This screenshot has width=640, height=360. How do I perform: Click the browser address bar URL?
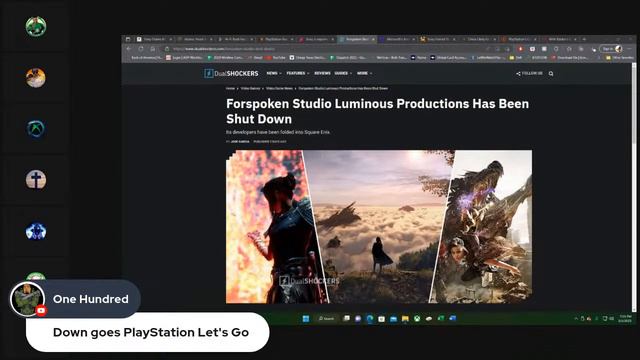pos(224,49)
